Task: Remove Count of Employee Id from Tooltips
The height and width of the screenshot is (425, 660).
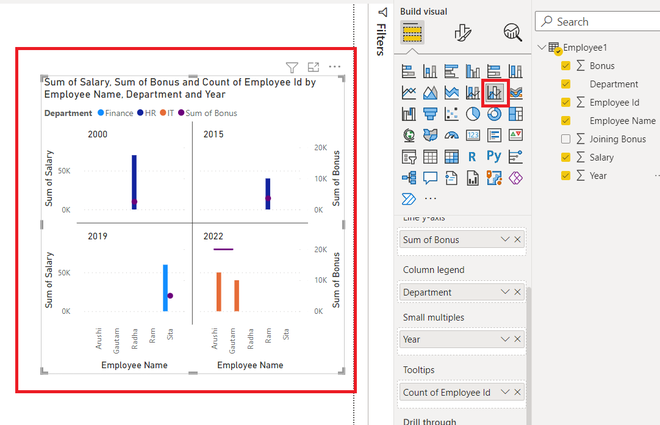Action: pyautogui.click(x=517, y=392)
